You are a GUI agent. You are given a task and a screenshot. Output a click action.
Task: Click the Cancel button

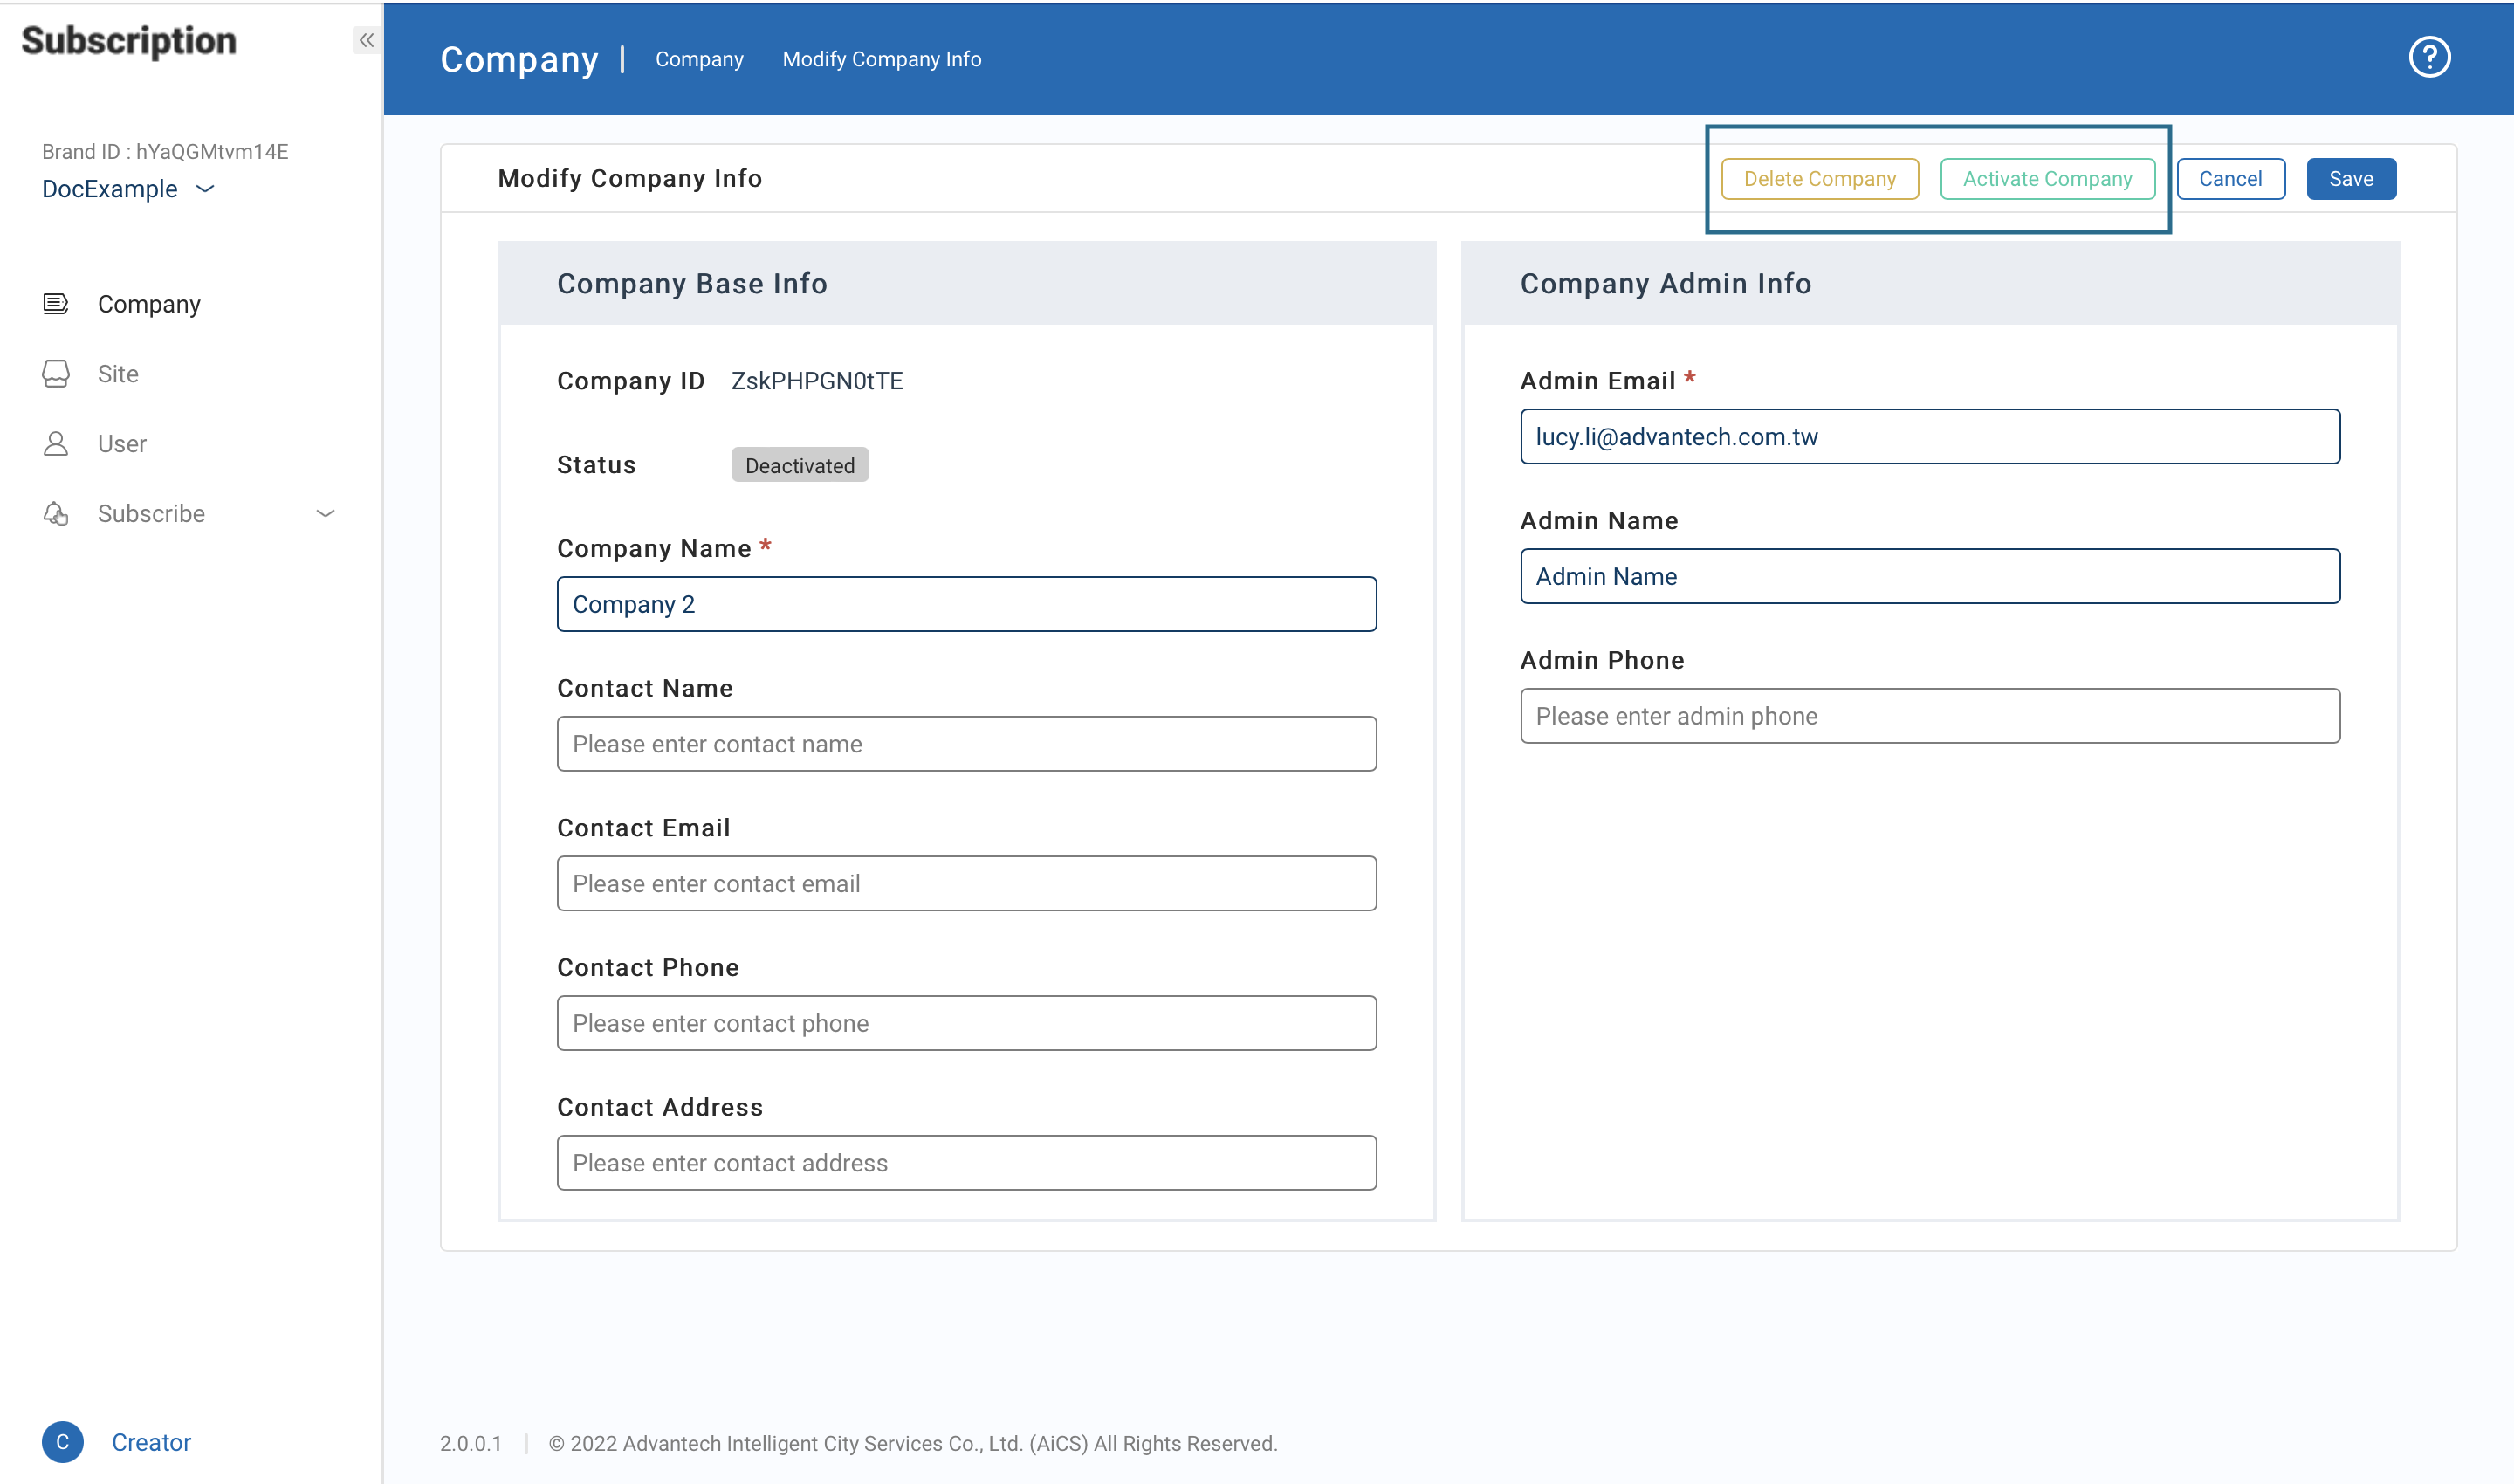coord(2230,179)
